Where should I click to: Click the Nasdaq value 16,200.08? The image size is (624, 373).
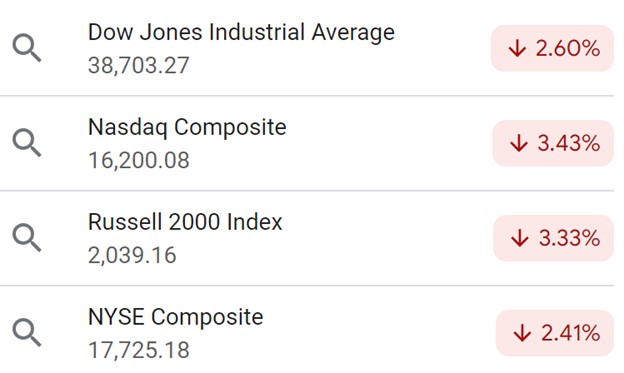coord(138,160)
